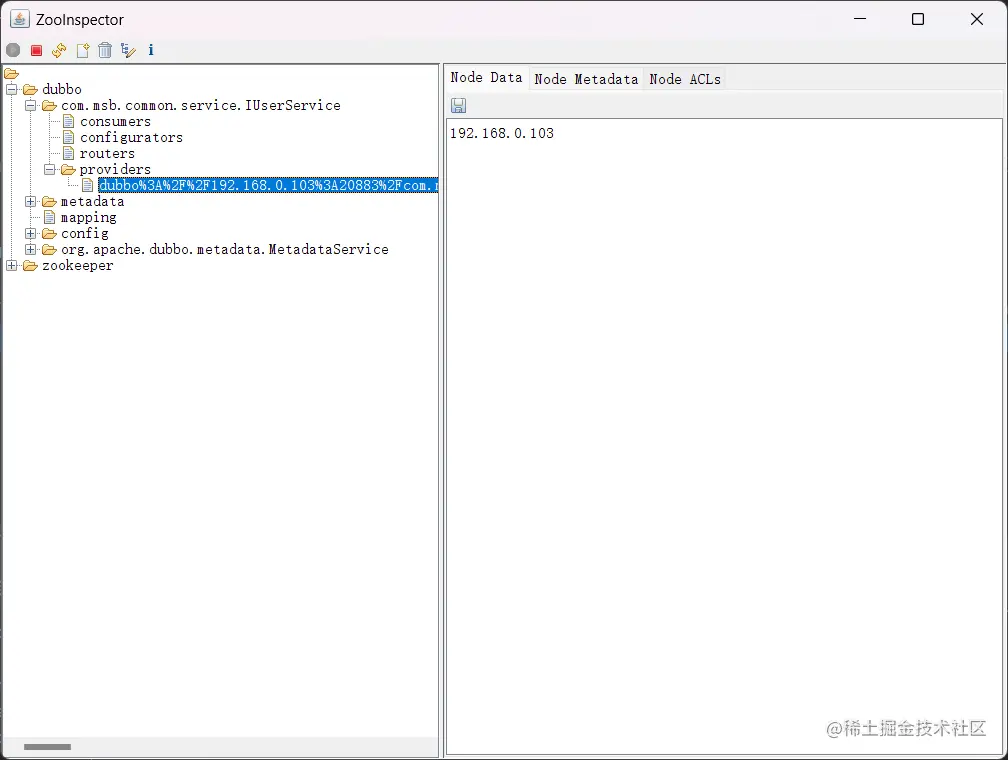Image resolution: width=1008 pixels, height=760 pixels.
Task: Switch to the Node Metadata tab
Action: (586, 79)
